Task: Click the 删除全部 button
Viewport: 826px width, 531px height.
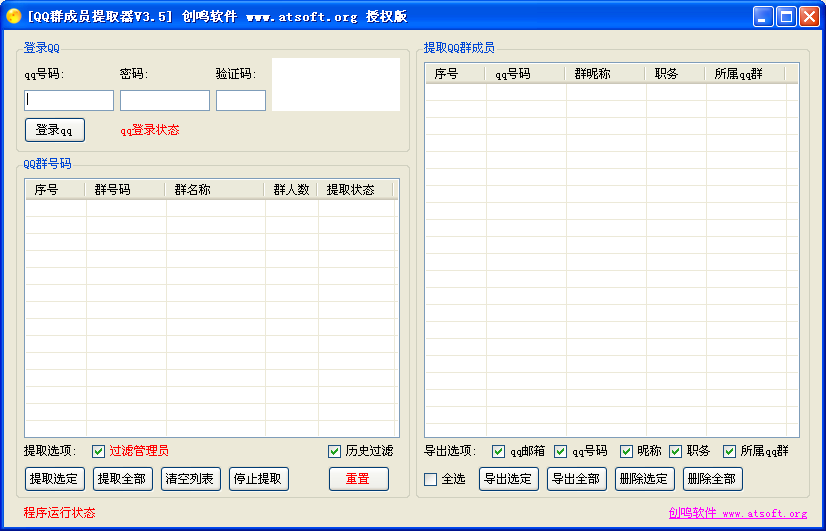Action: point(712,479)
